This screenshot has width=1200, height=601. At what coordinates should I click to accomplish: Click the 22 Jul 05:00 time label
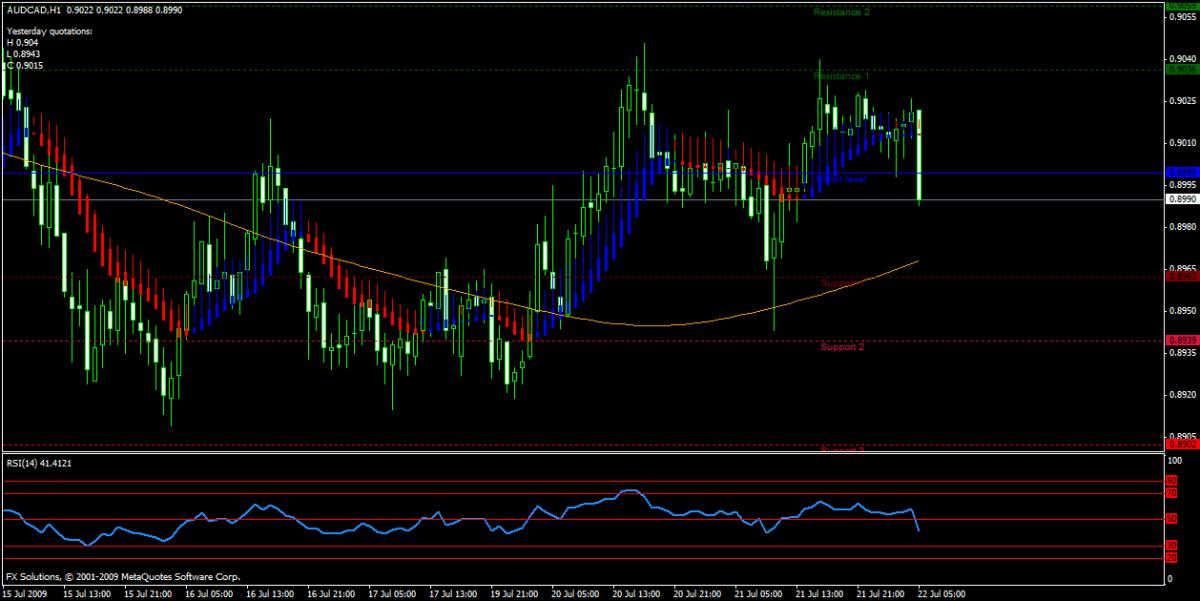(x=940, y=592)
